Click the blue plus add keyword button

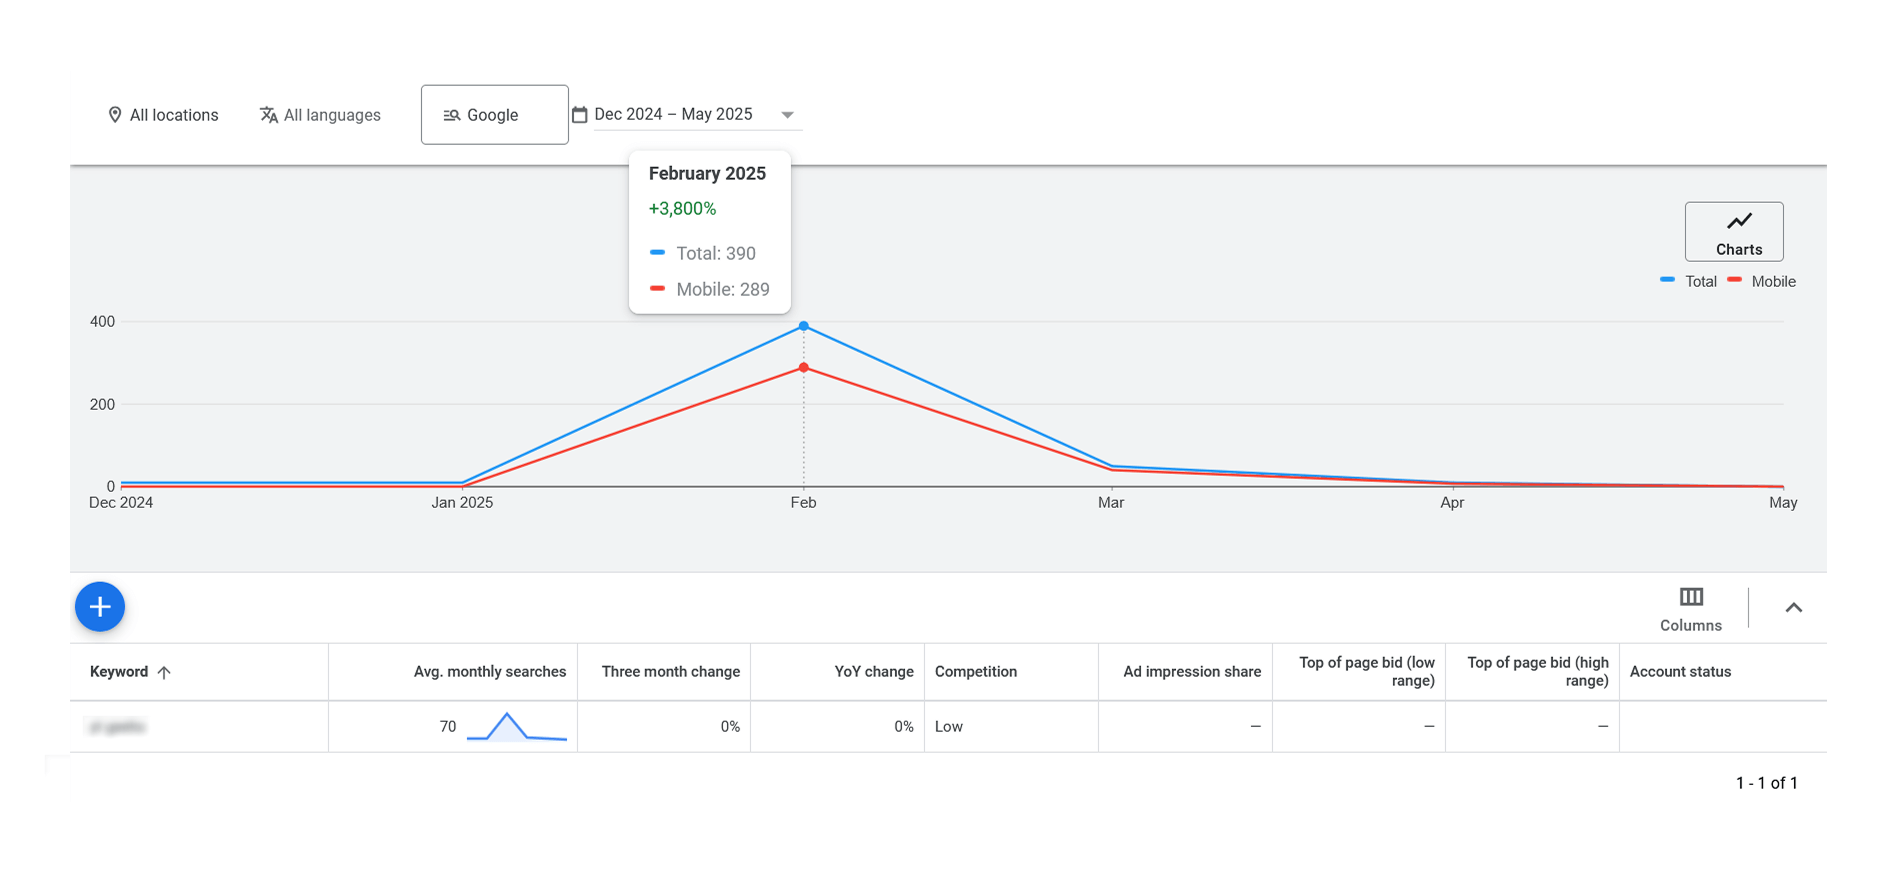pos(100,607)
